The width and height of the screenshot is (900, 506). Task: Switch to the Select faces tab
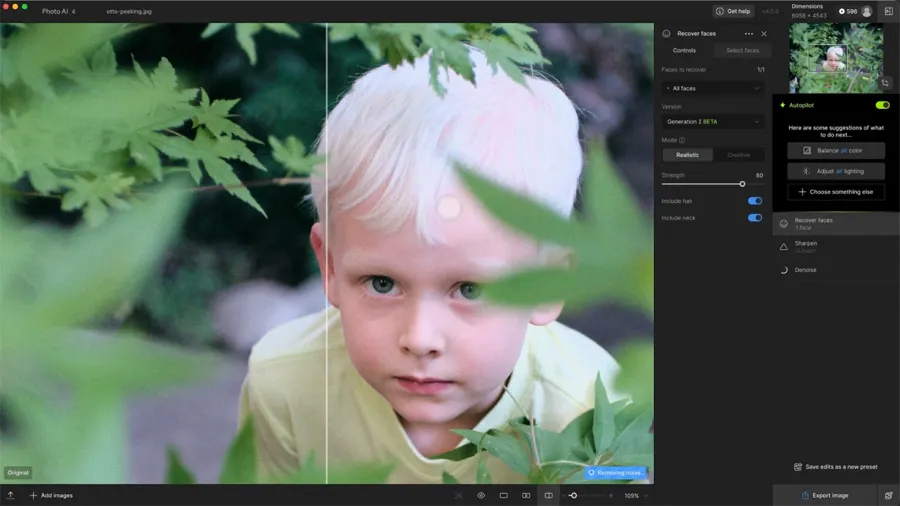(x=742, y=50)
